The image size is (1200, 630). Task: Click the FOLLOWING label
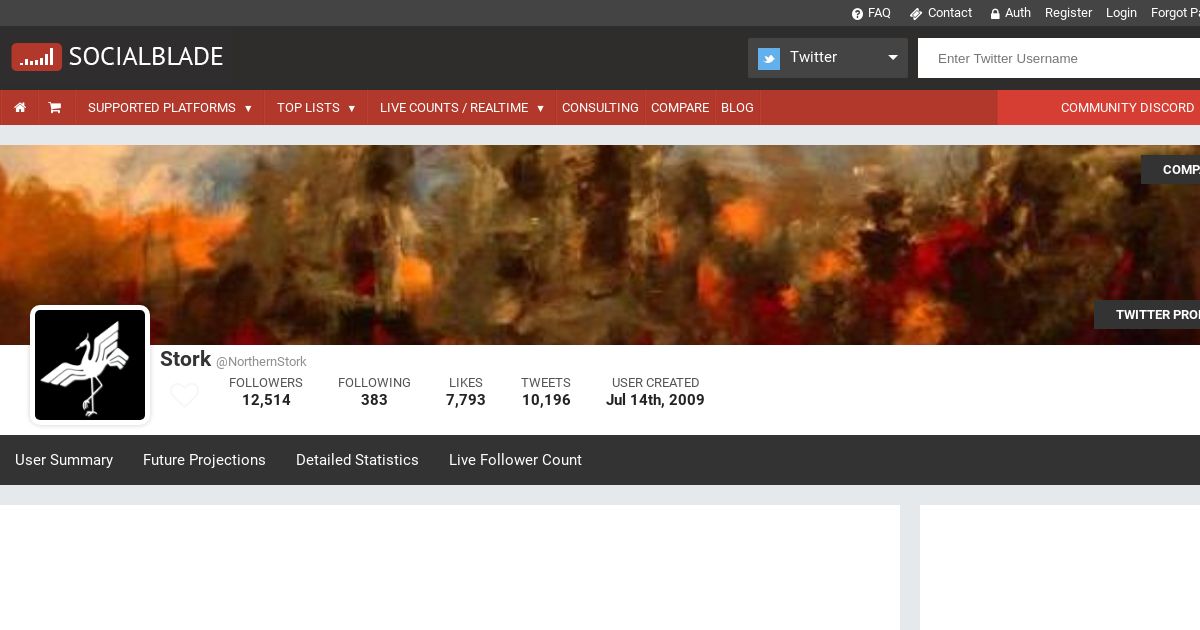coord(374,383)
